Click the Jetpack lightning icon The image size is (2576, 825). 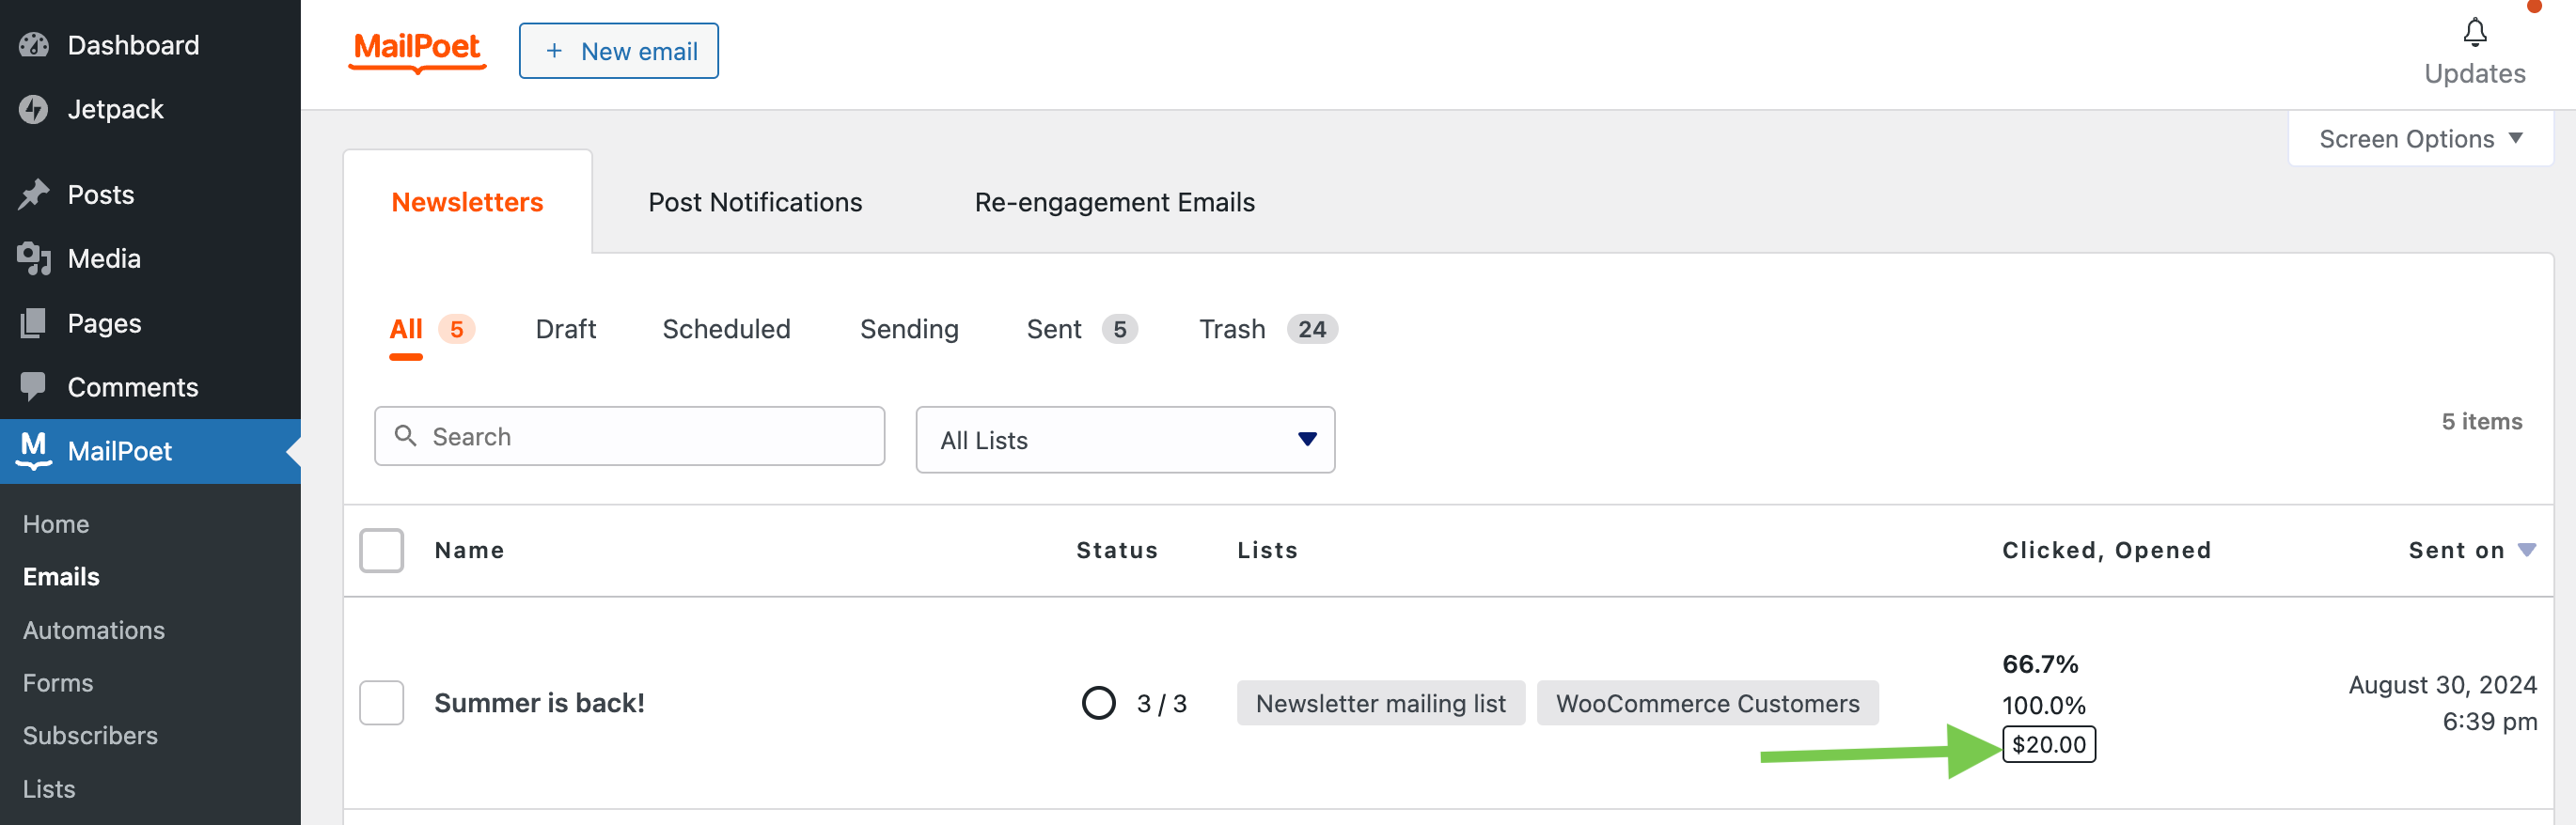[34, 109]
